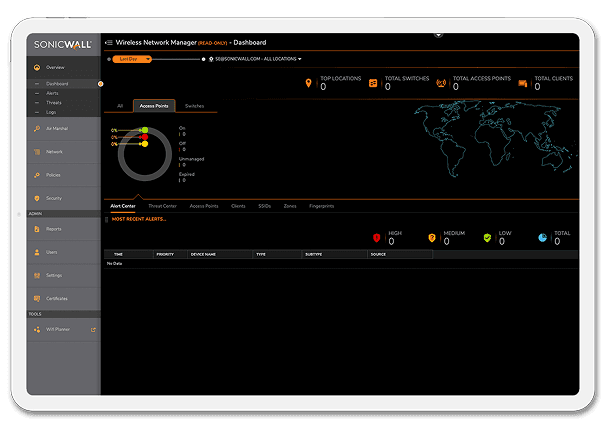
Task: Click the High priority red shield icon
Action: [x=377, y=238]
